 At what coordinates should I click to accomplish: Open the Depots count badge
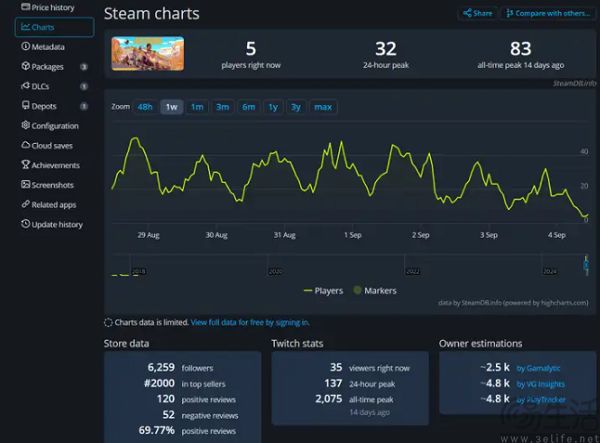pyautogui.click(x=84, y=106)
